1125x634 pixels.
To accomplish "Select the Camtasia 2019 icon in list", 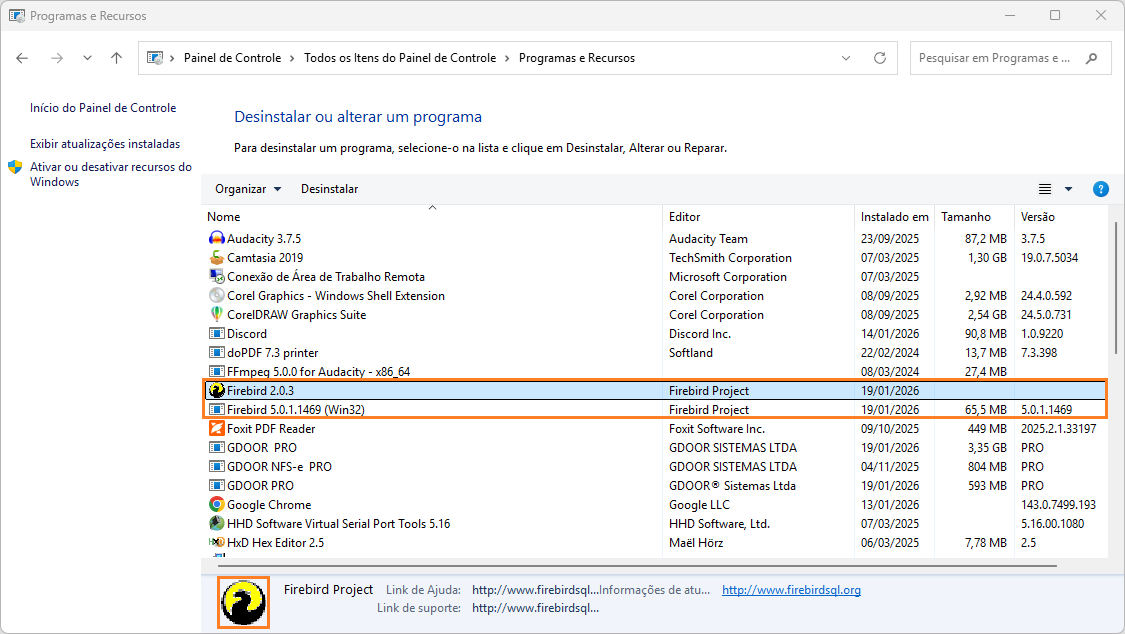I will tap(216, 258).
